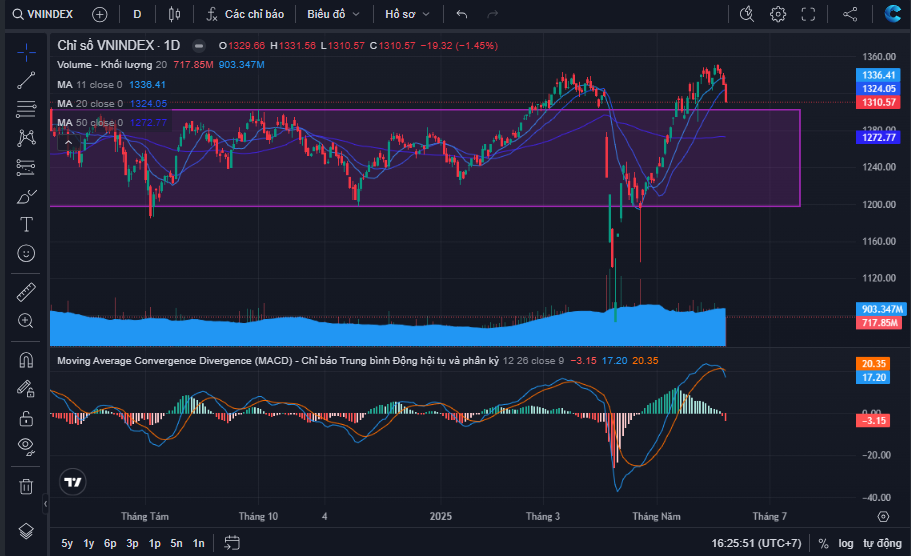
Task: Change the D time interval
Action: click(137, 14)
